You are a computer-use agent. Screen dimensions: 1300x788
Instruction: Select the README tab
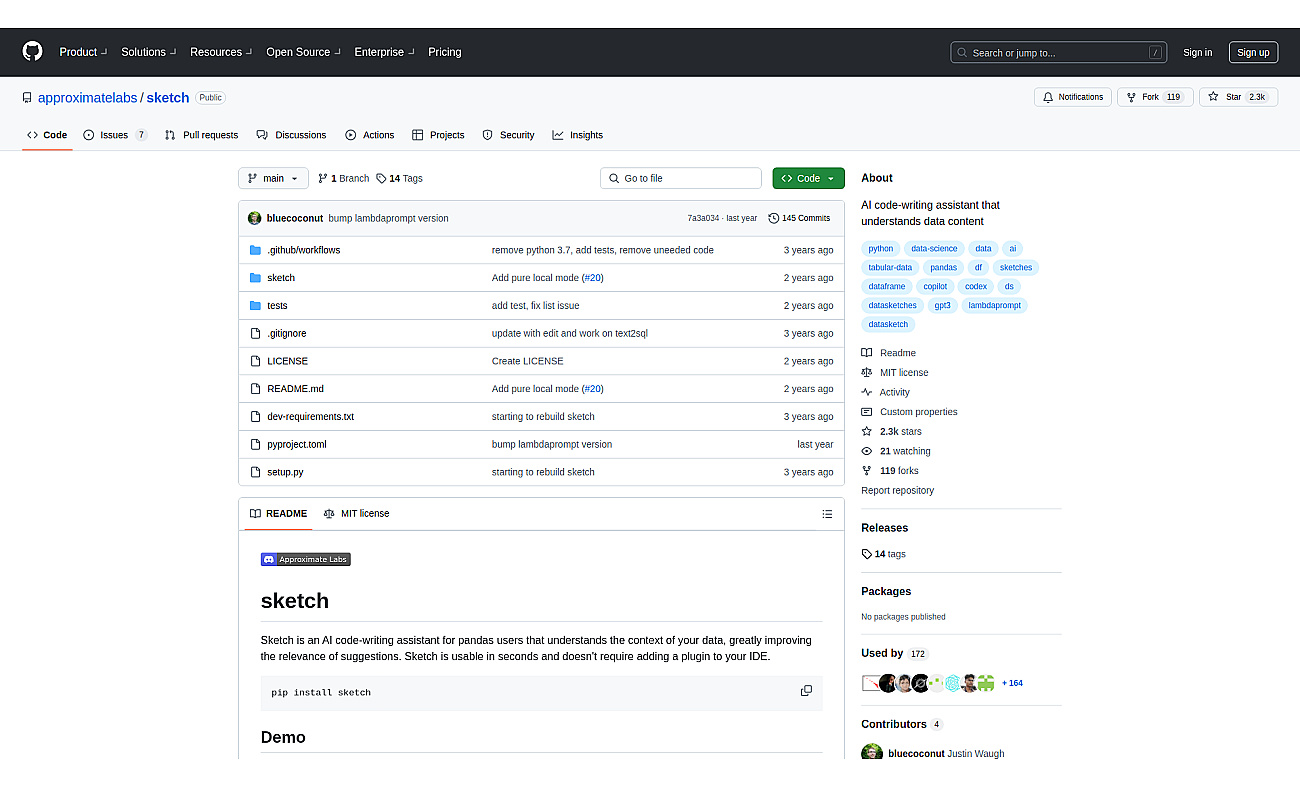point(278,513)
